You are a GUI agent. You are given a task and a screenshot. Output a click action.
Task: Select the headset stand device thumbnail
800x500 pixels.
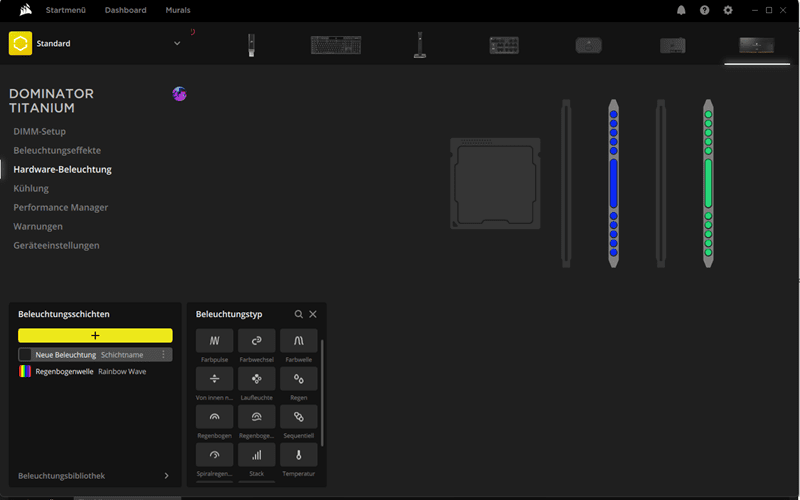pos(420,45)
